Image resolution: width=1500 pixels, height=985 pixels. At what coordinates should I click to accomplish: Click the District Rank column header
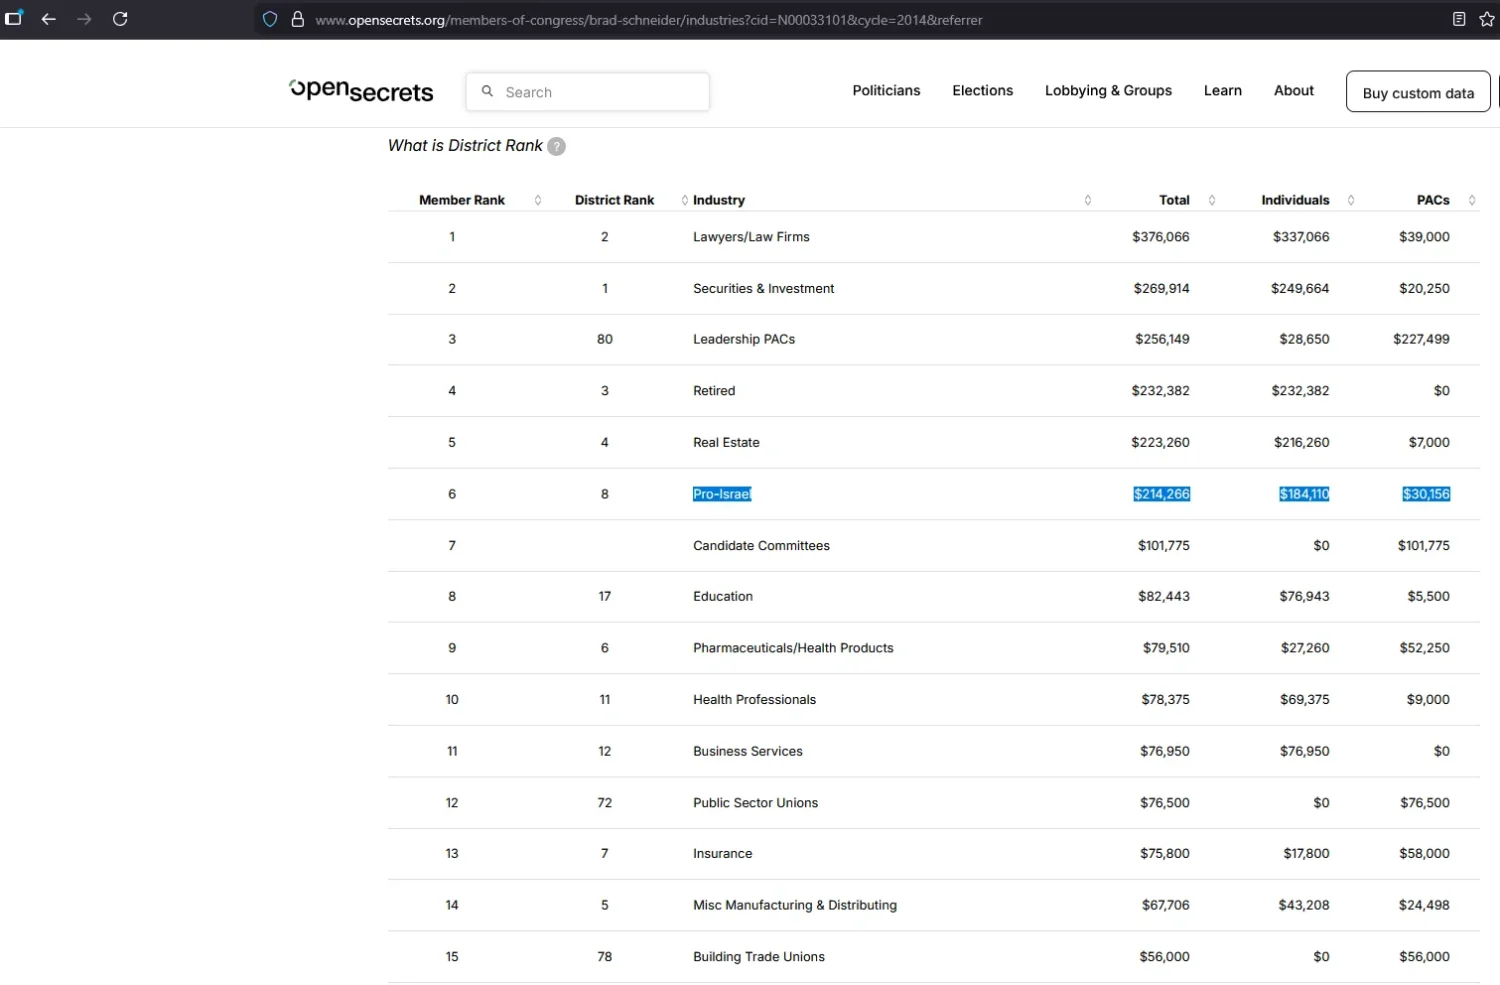coord(614,200)
